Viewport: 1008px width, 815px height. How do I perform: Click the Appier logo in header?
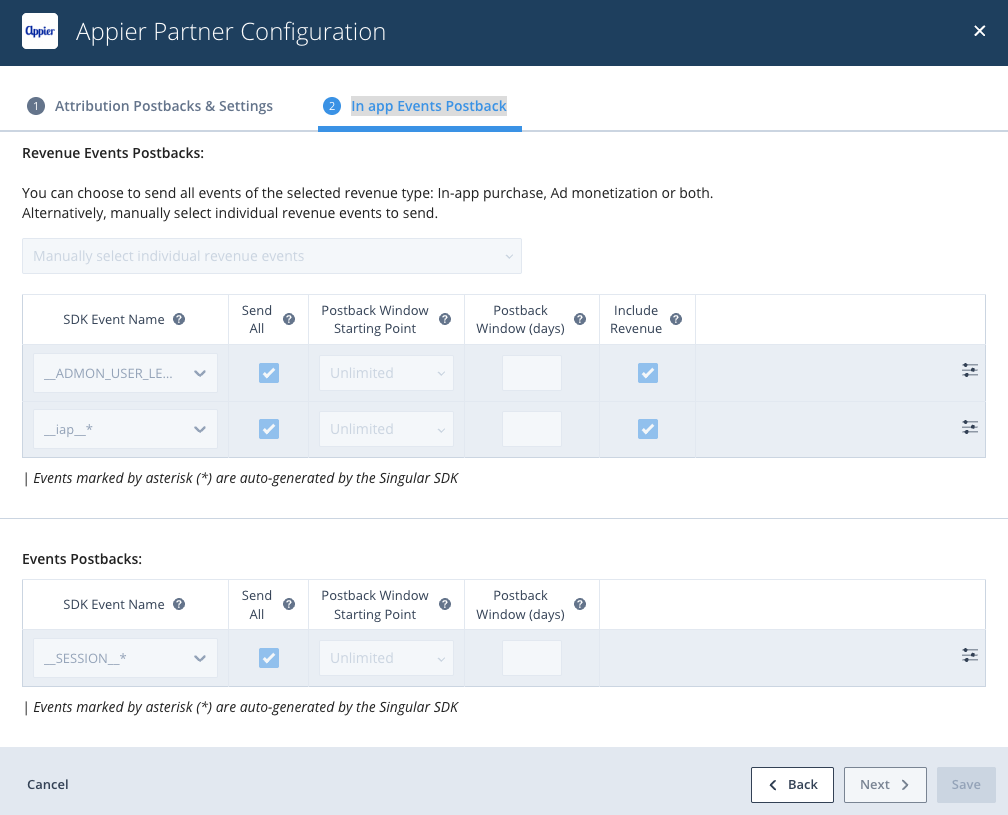click(40, 32)
